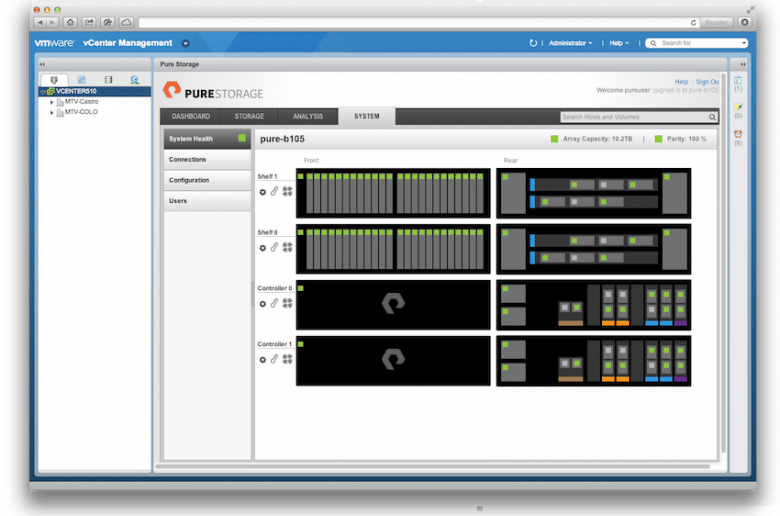780x516 pixels.
Task: Click the Sign Out link
Action: pyautogui.click(x=707, y=82)
